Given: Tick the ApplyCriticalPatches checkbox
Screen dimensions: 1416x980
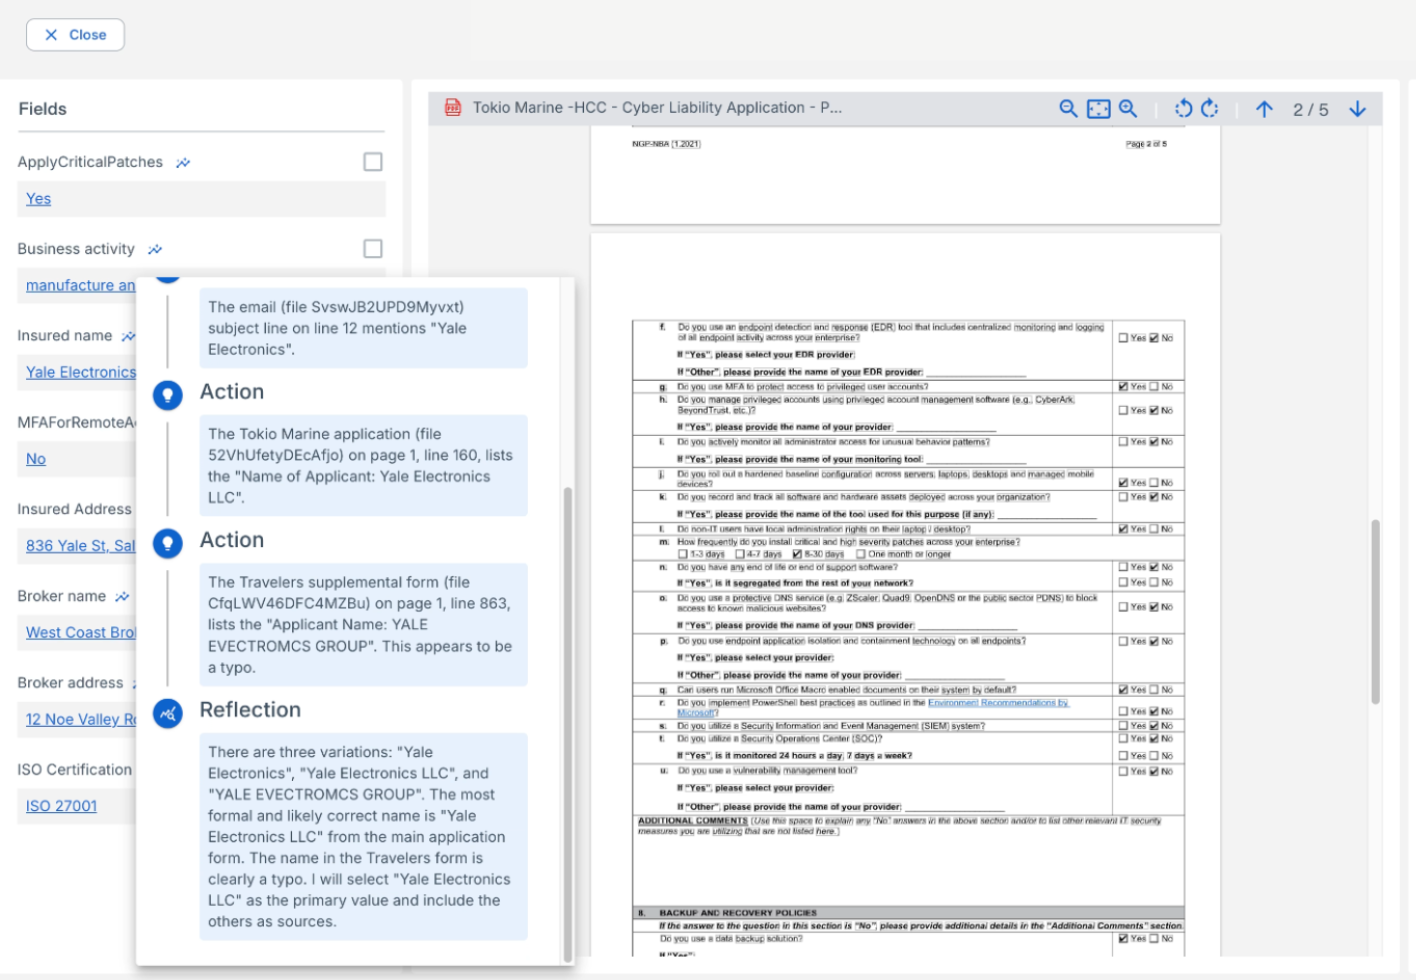Looking at the screenshot, I should tap(373, 162).
